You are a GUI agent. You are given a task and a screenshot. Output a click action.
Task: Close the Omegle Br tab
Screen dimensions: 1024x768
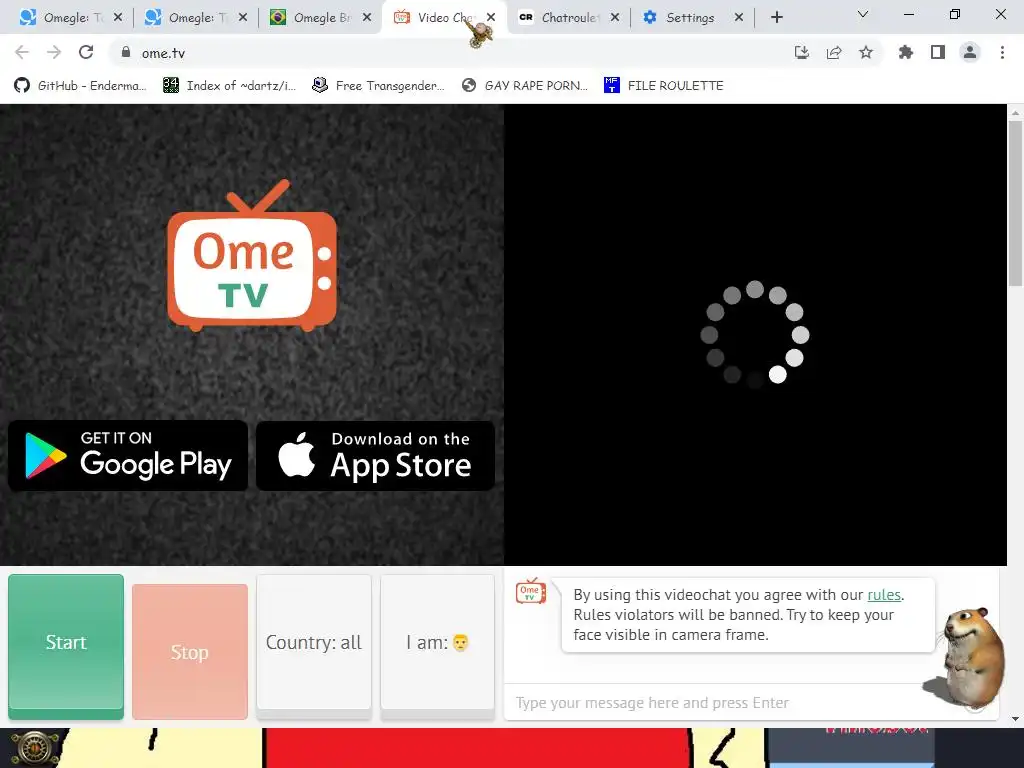coord(367,18)
